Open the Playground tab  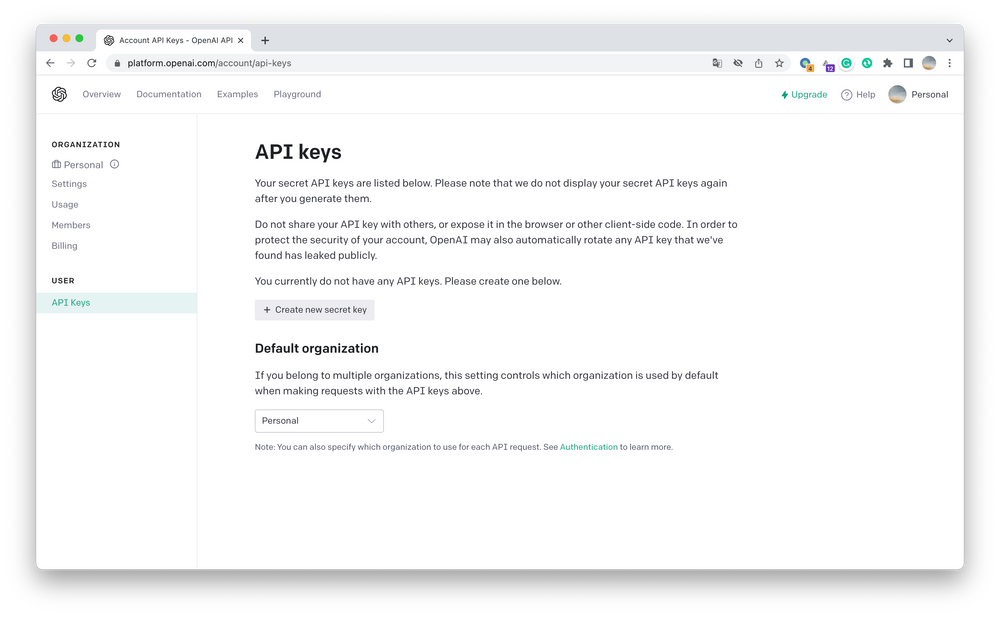pyautogui.click(x=297, y=94)
